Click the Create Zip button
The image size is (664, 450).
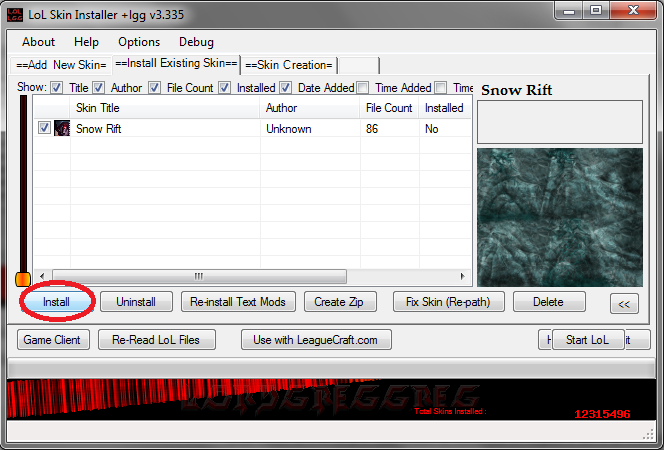339,302
